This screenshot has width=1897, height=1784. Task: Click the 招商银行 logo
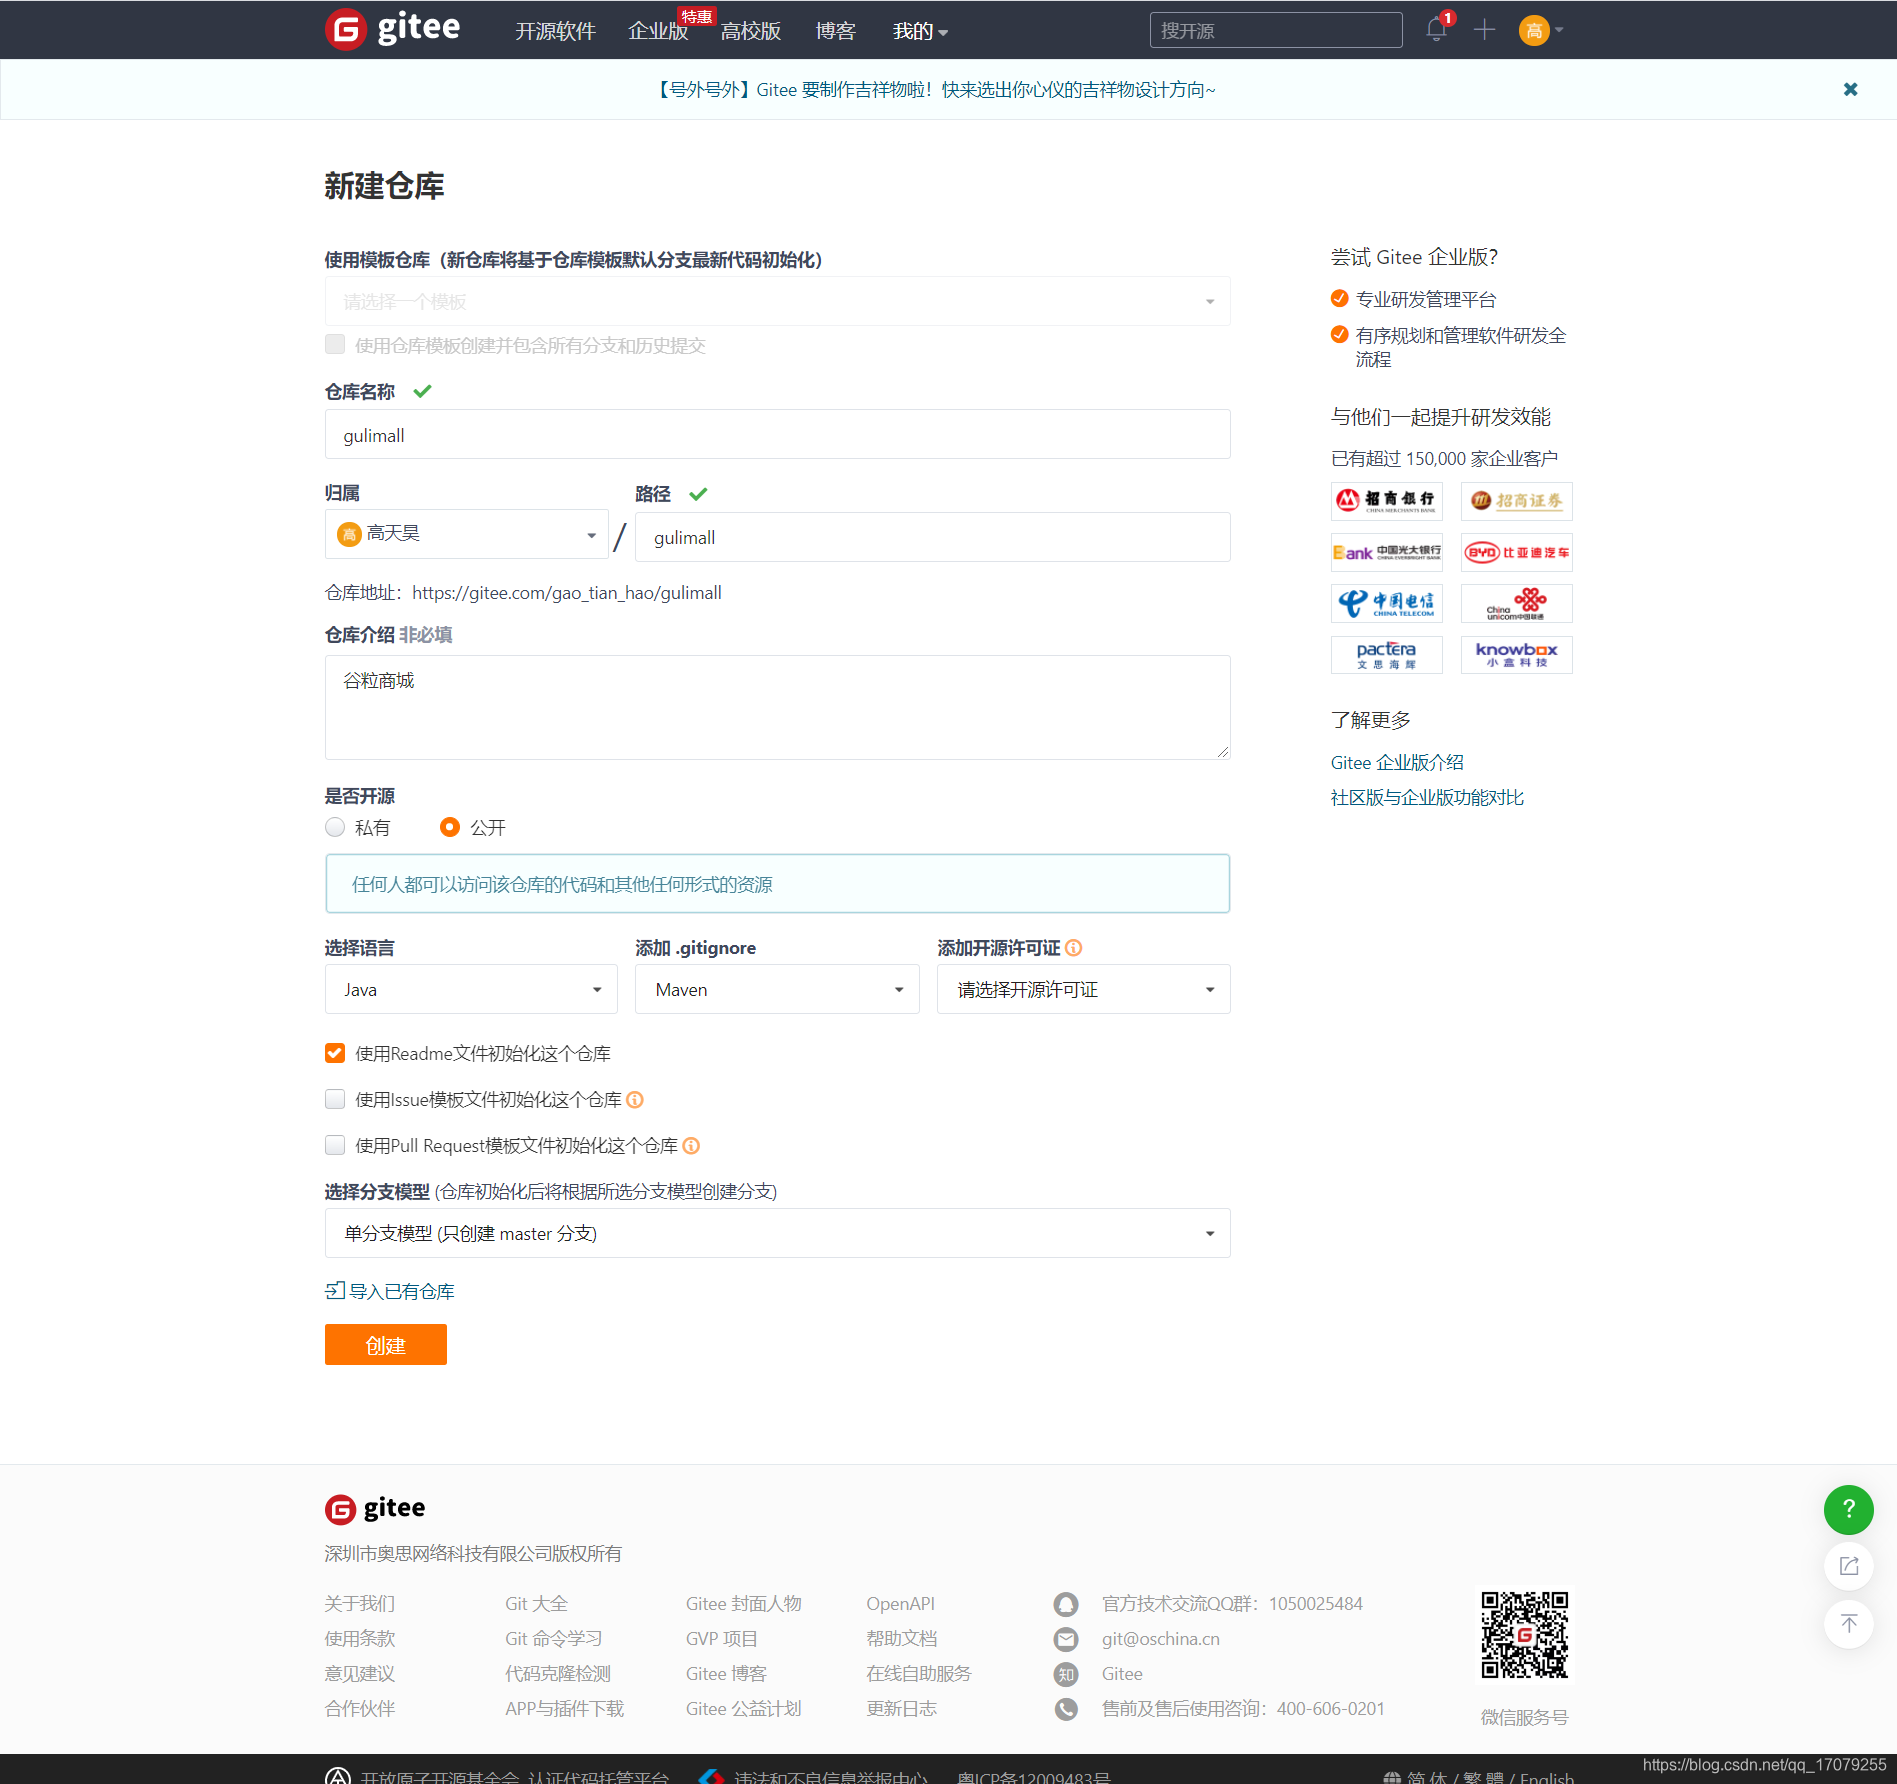pyautogui.click(x=1386, y=500)
